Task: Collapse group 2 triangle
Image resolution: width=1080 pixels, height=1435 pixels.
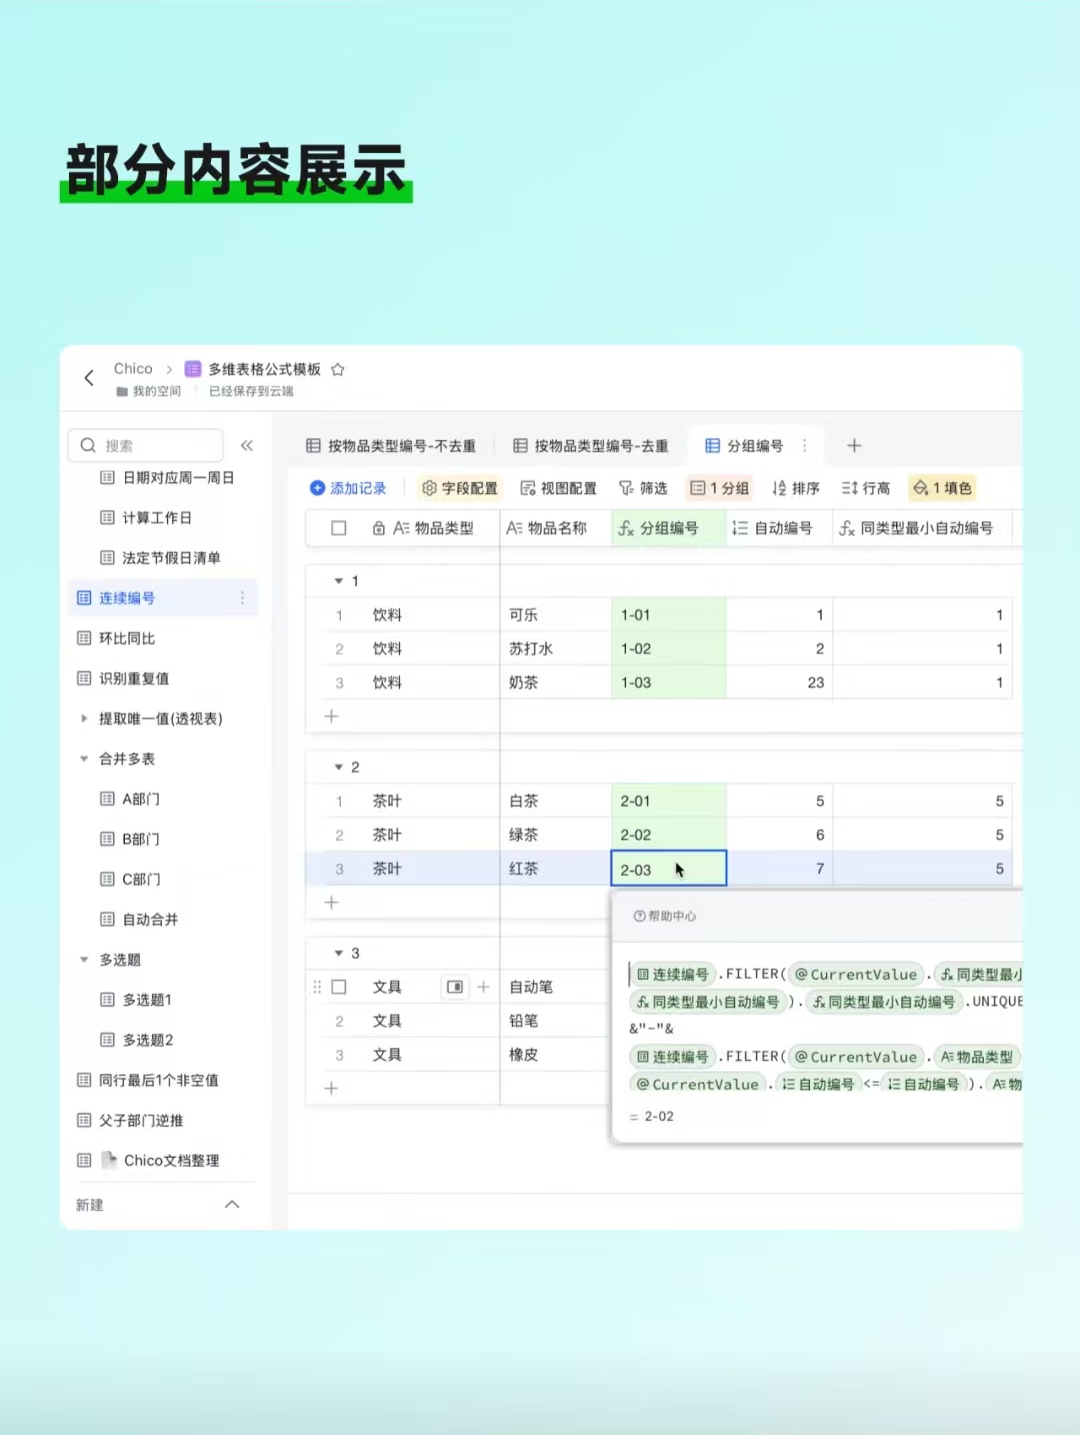Action: pos(339,767)
